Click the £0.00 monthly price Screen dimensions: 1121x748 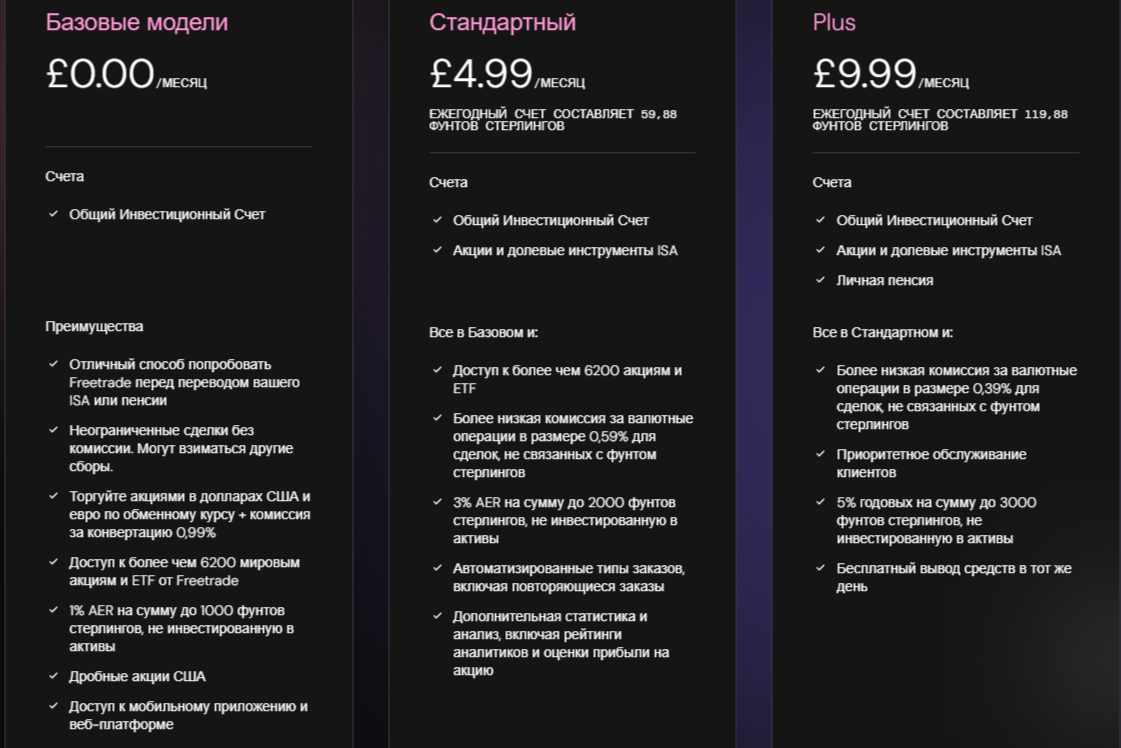[101, 74]
